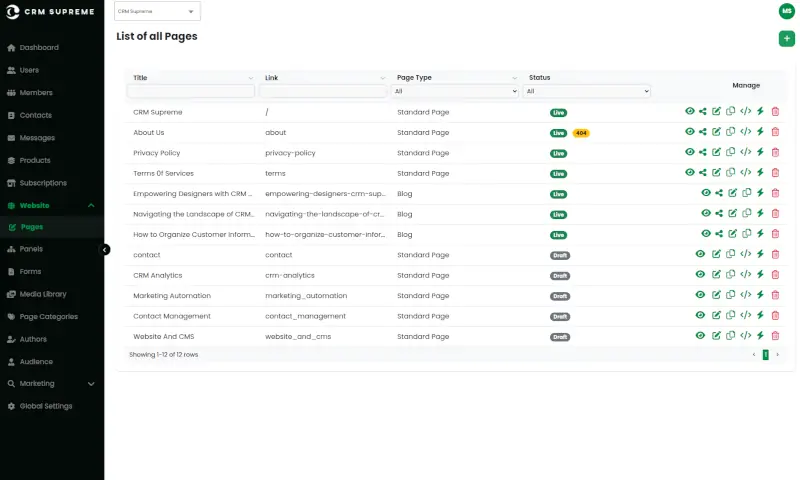800x480 pixels.
Task: Duplicate the CRM Supreme page
Action: point(731,111)
